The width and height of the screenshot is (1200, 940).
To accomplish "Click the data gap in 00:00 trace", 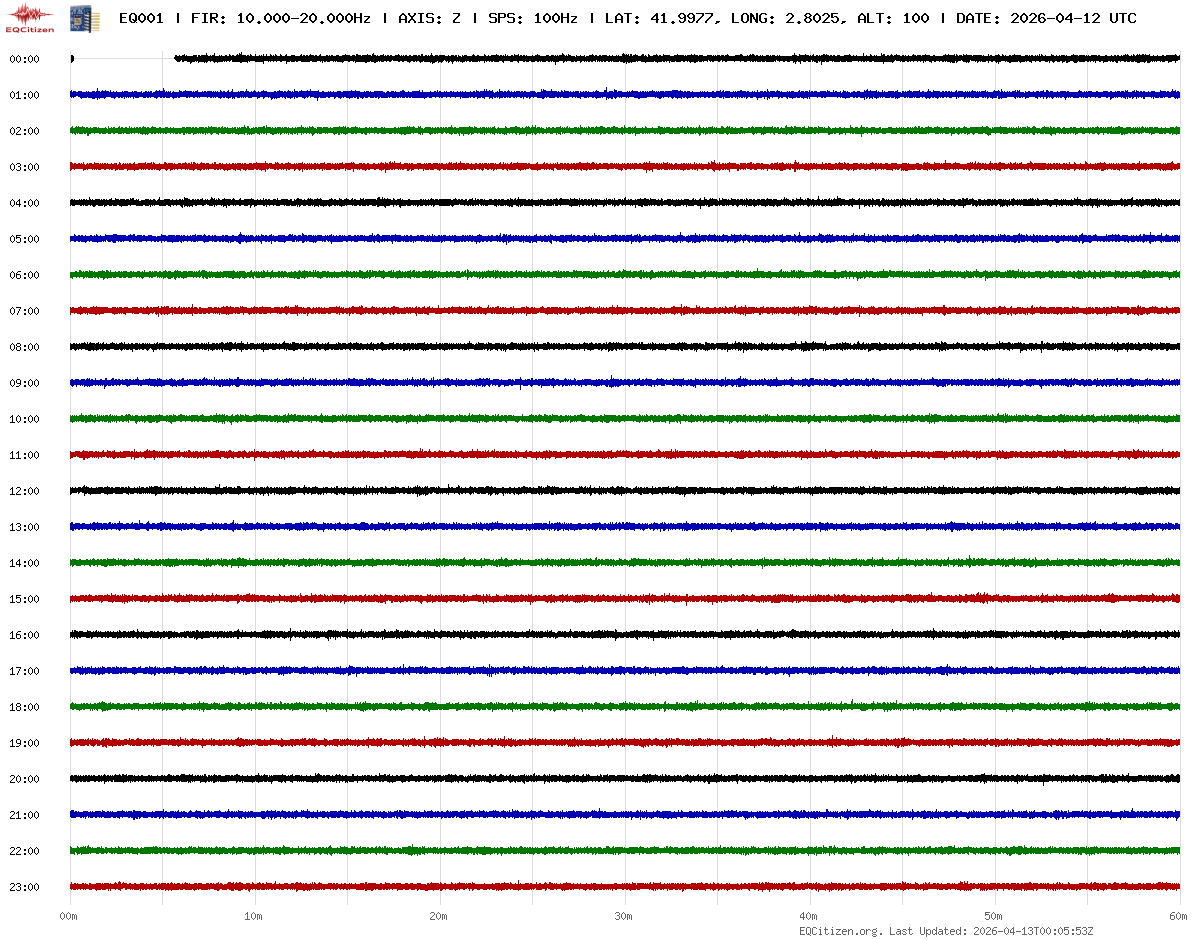I will pos(124,59).
